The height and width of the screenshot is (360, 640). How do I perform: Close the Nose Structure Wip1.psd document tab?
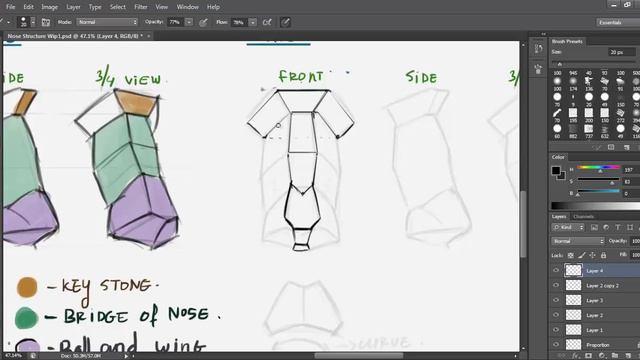pyautogui.click(x=149, y=36)
